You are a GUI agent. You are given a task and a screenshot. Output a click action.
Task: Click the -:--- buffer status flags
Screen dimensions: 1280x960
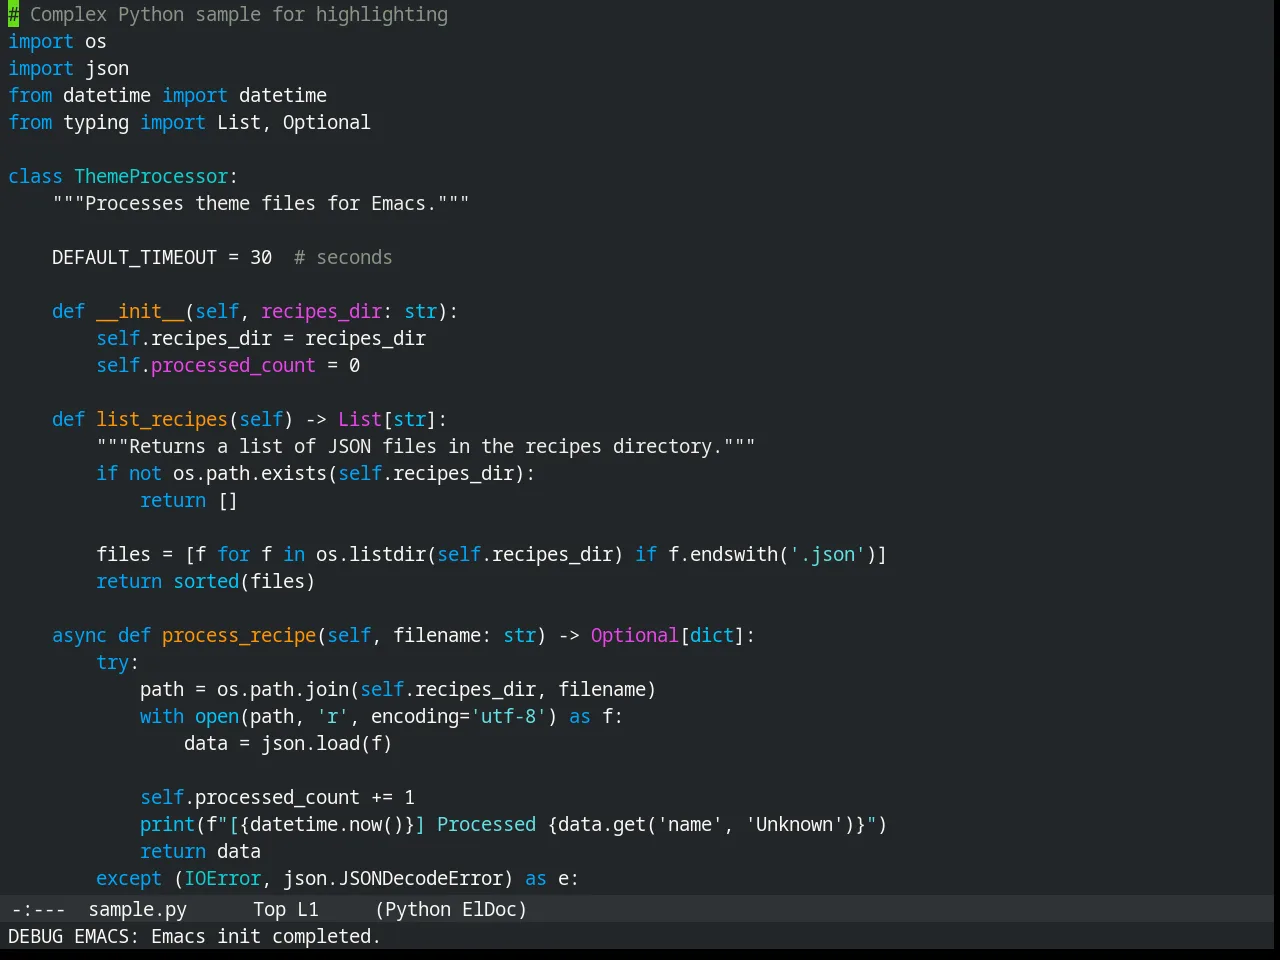[38, 909]
